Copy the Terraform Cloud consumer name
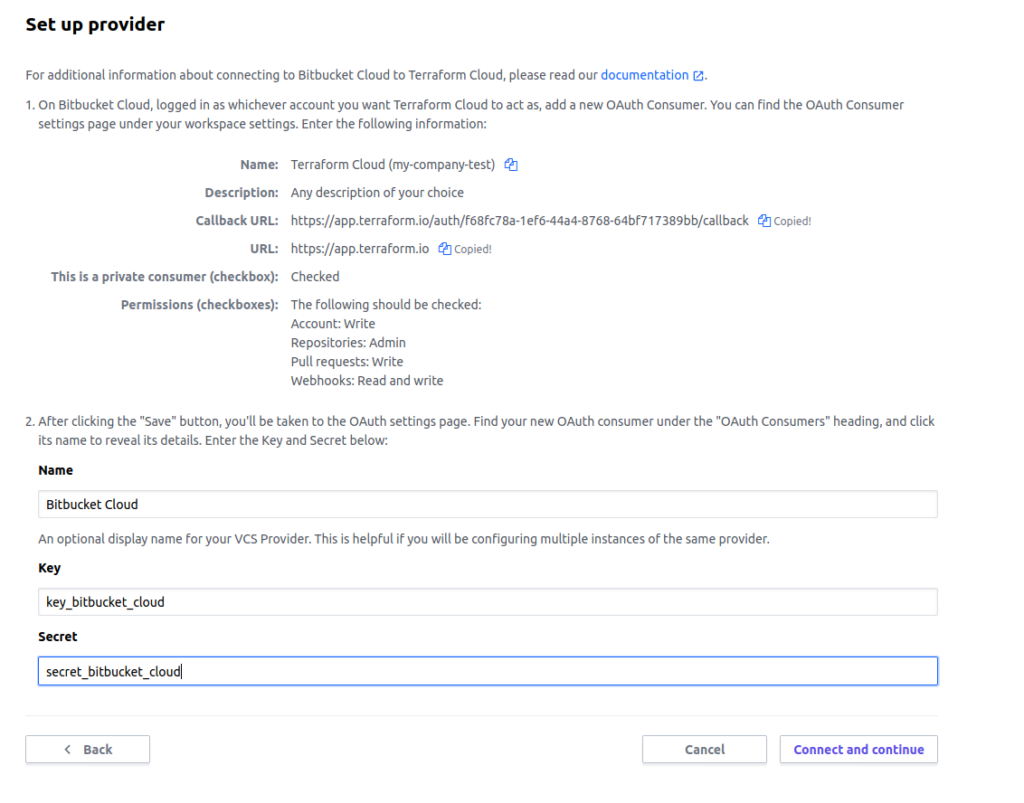 (511, 165)
